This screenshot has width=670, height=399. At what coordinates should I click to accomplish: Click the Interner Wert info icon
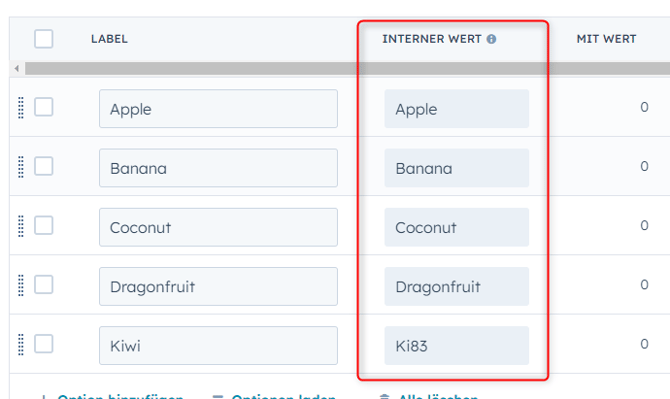pos(491,39)
